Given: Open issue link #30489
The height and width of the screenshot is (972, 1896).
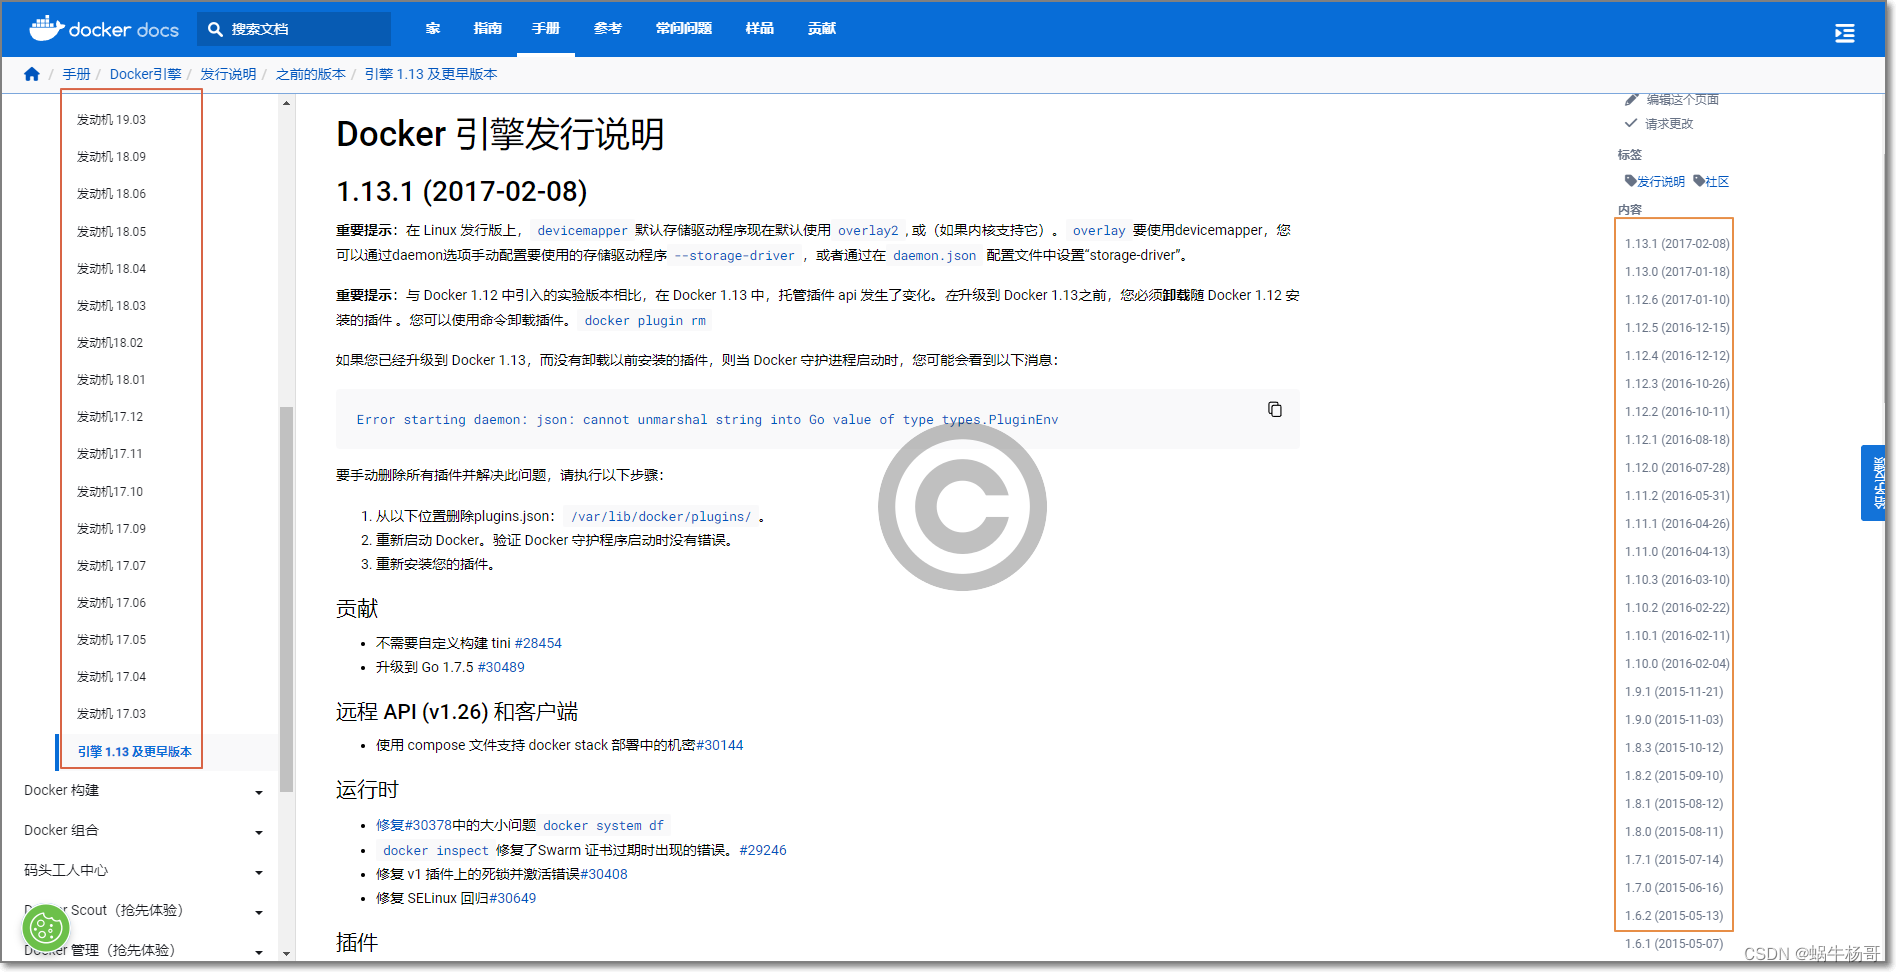Looking at the screenshot, I should [501, 667].
